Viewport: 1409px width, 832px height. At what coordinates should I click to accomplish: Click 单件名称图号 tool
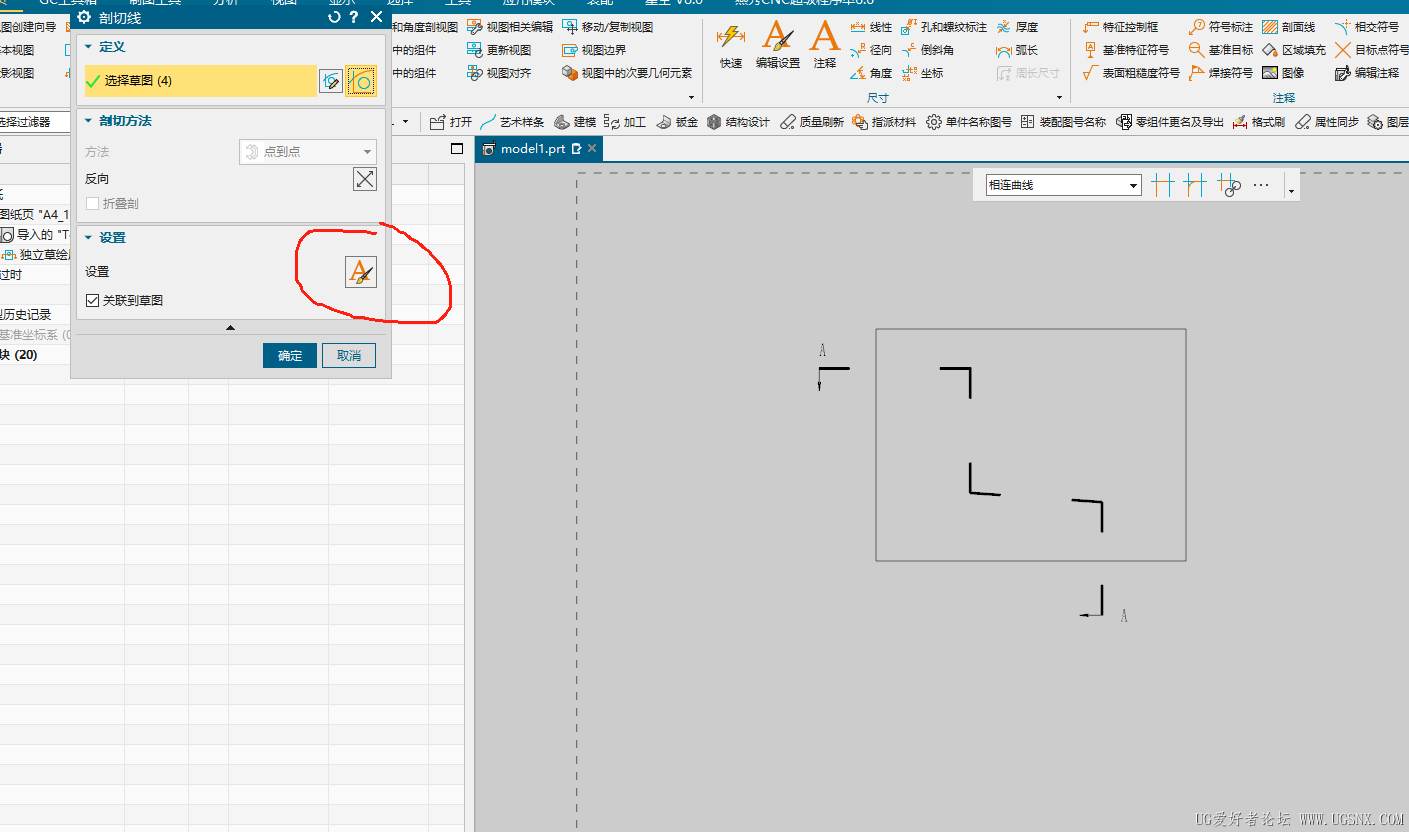(x=968, y=122)
